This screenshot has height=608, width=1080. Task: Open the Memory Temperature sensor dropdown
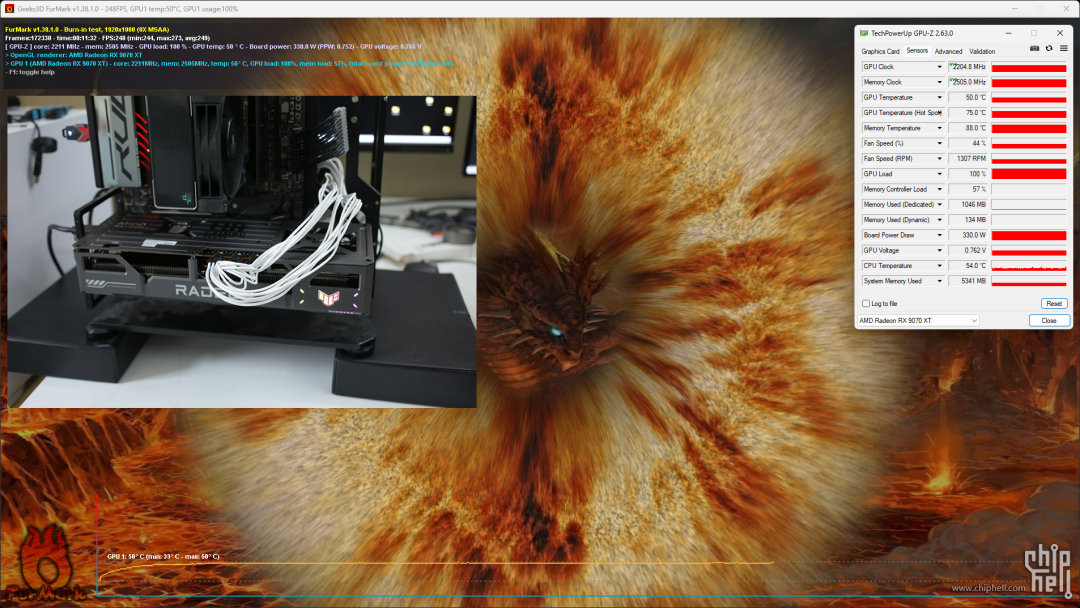click(939, 128)
